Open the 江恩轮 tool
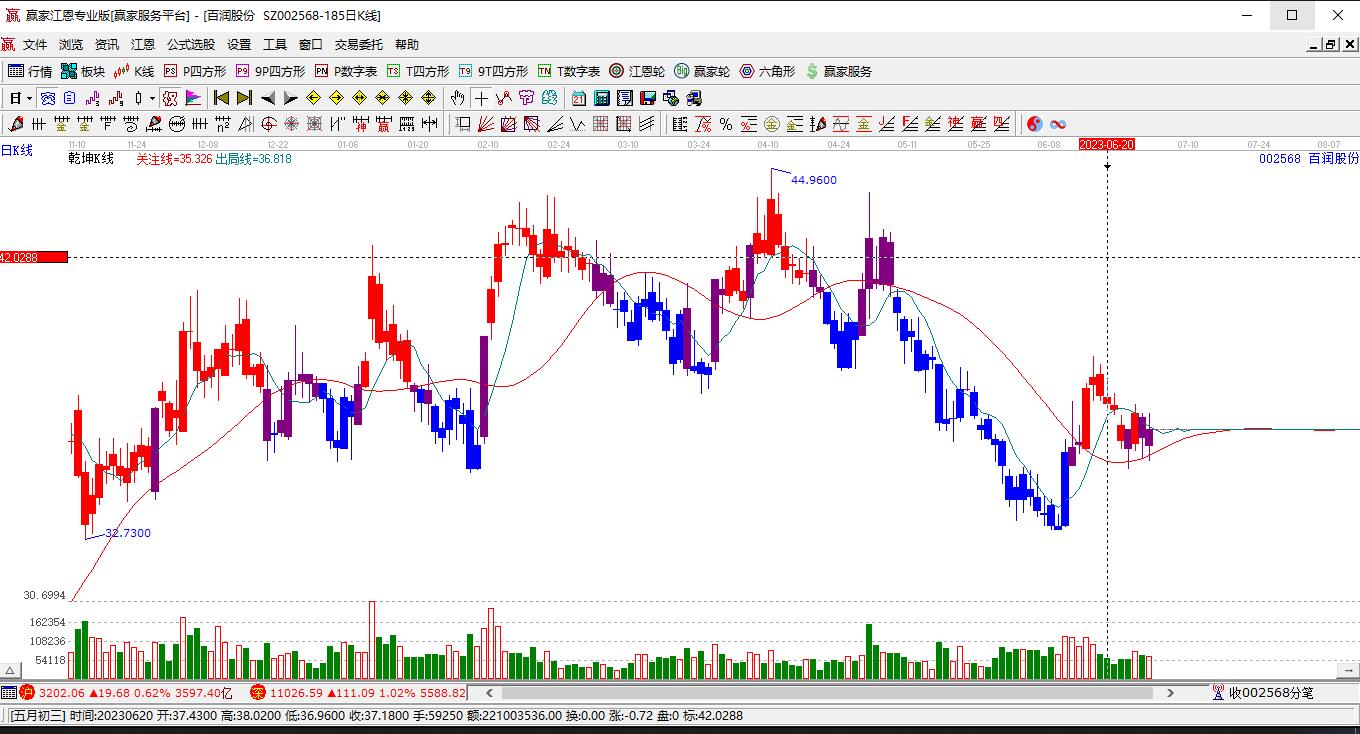The width and height of the screenshot is (1360, 734). (637, 71)
